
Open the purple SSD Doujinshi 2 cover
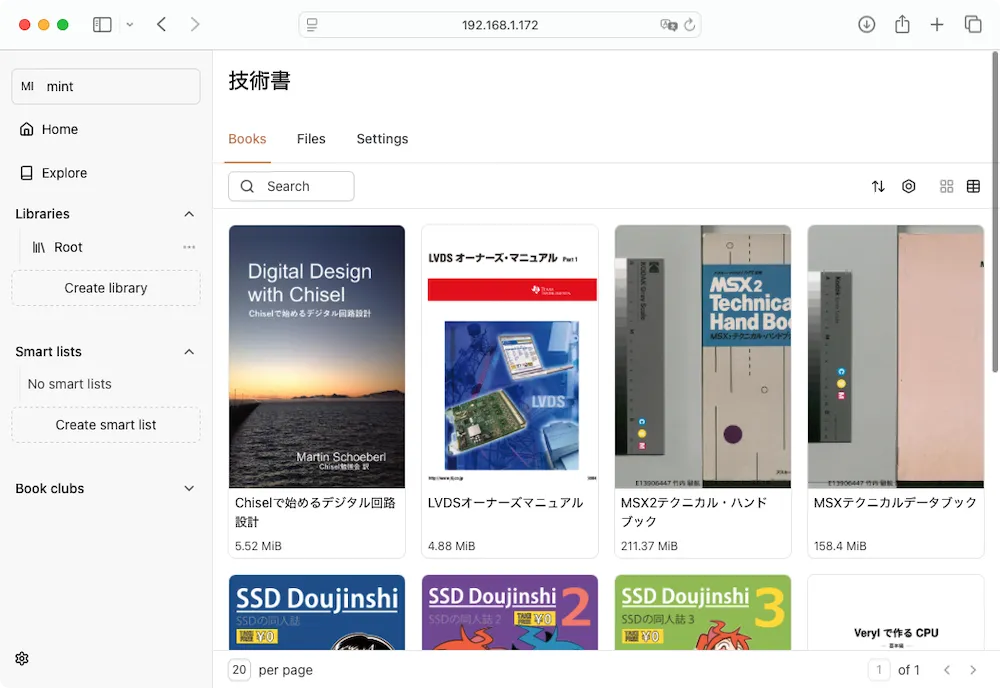(x=510, y=613)
